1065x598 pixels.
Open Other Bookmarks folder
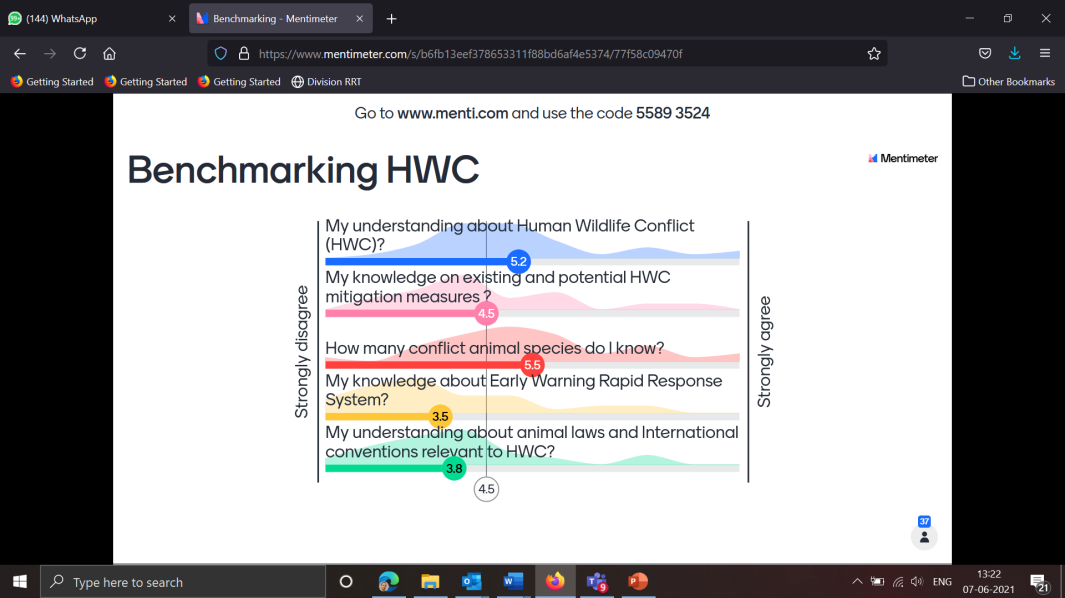(x=1008, y=82)
